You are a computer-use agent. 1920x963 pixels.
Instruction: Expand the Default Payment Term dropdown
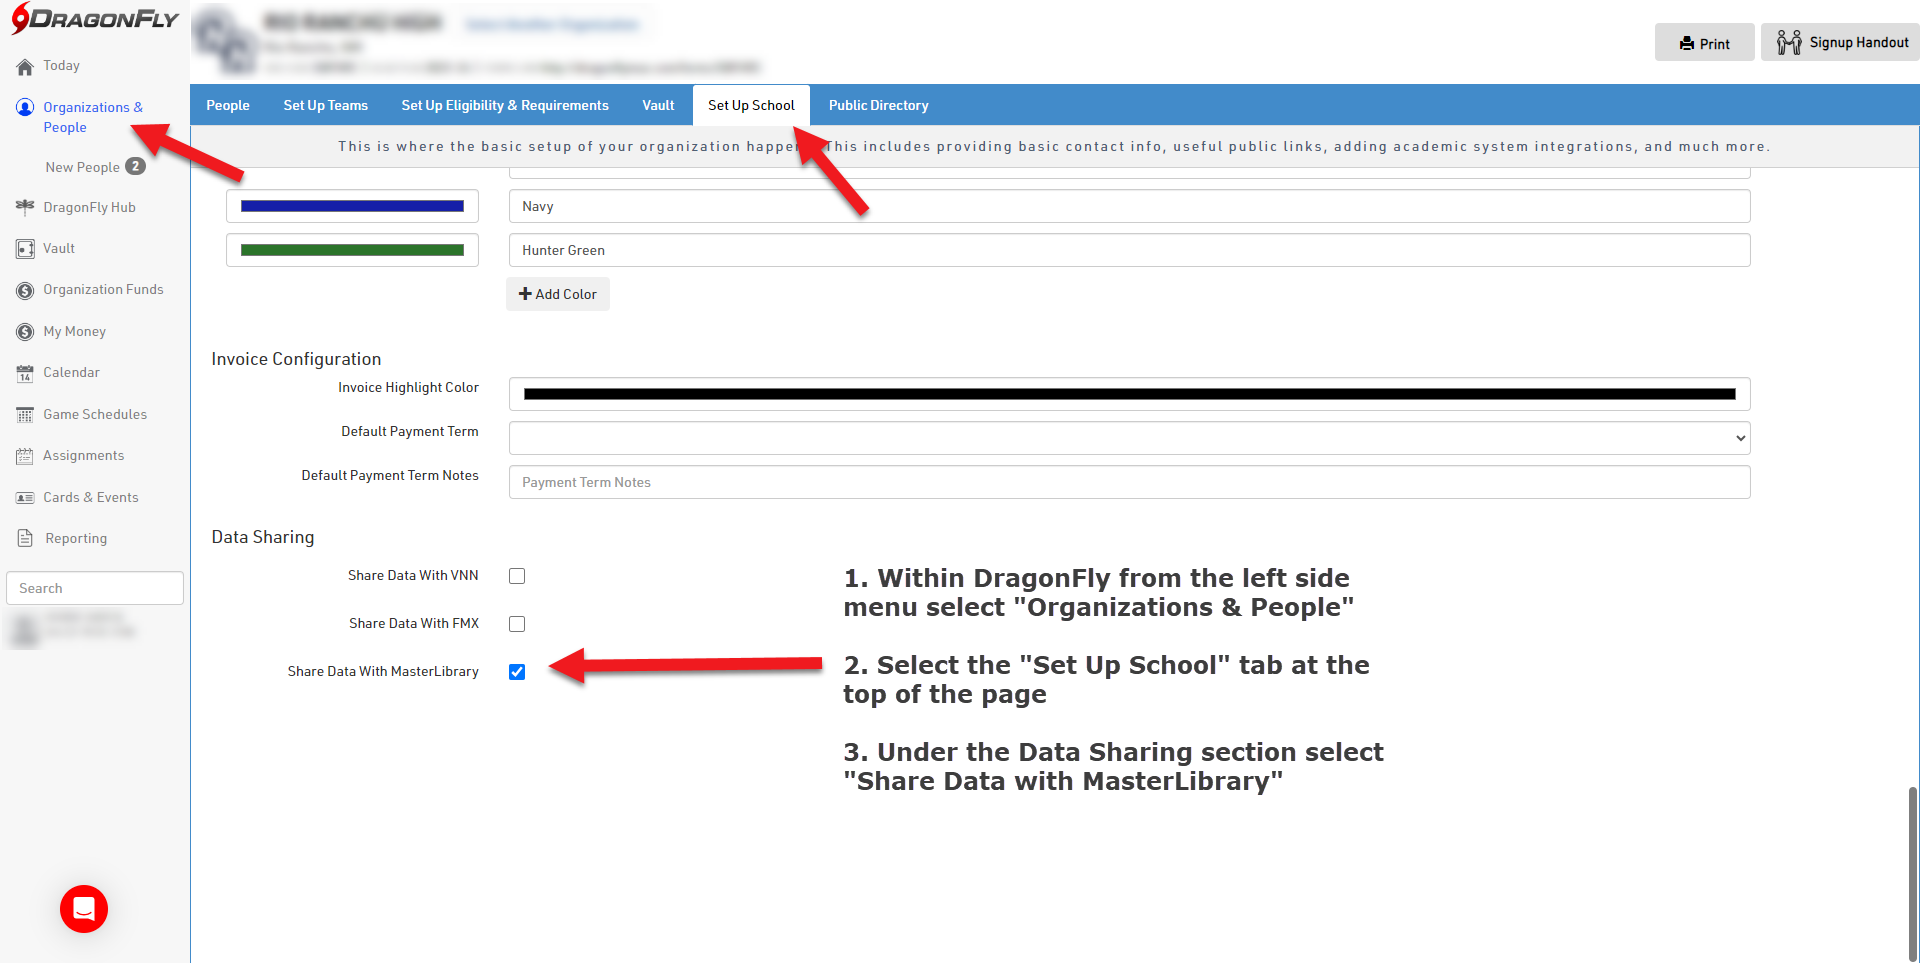[x=1129, y=438]
